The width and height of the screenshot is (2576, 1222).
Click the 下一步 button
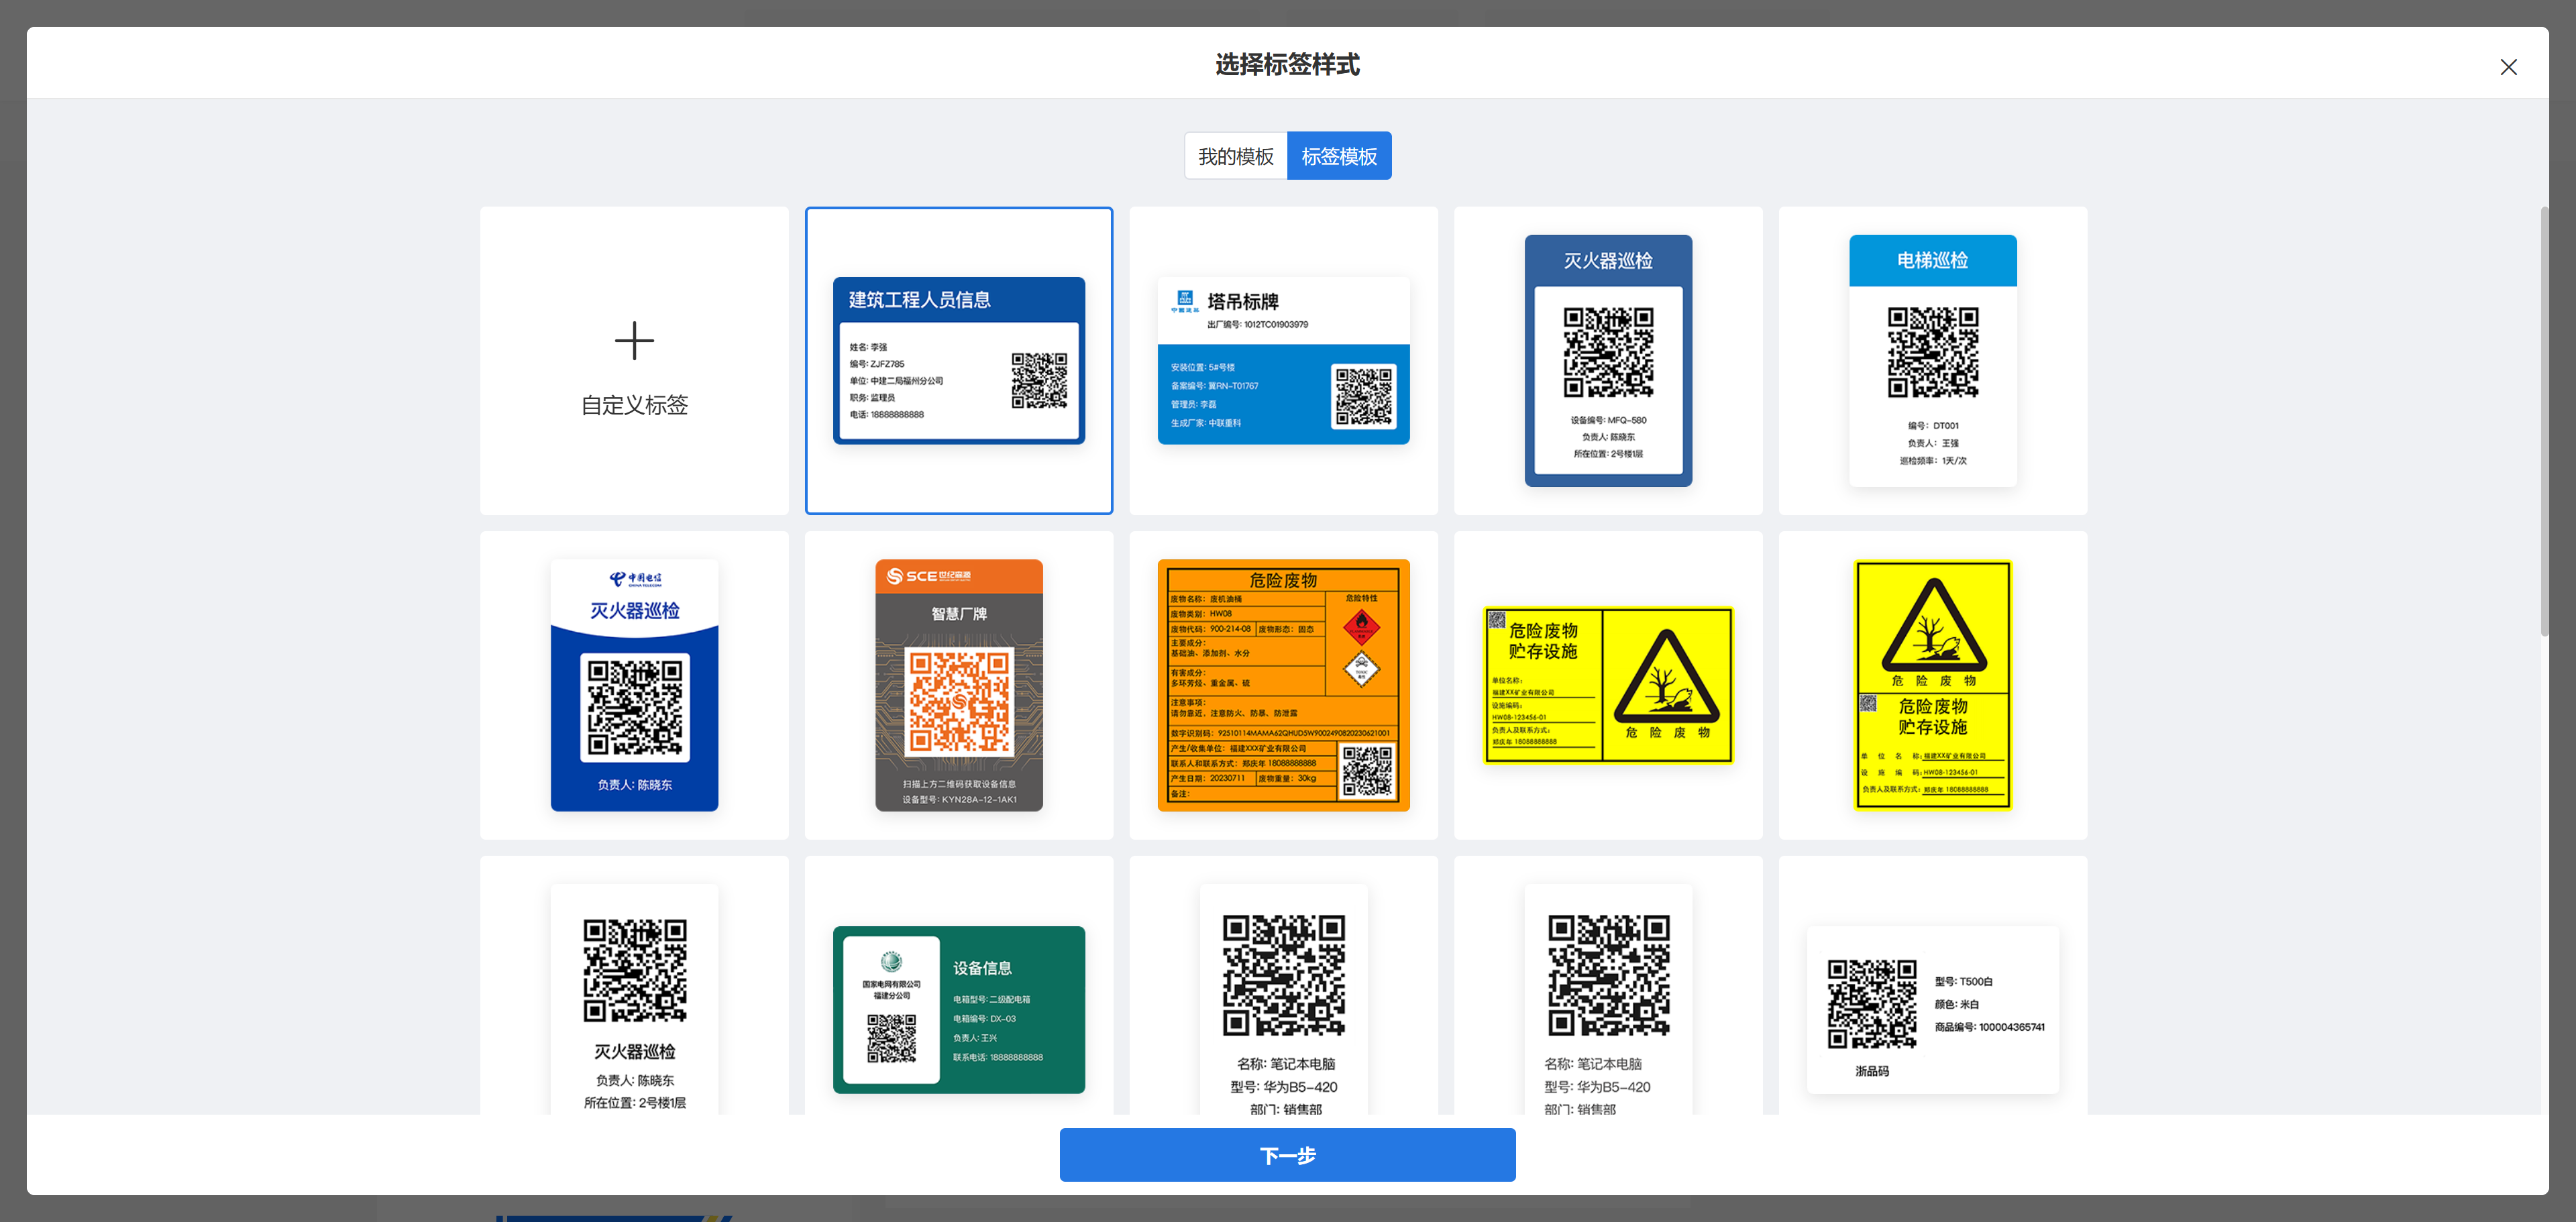tap(1287, 1155)
